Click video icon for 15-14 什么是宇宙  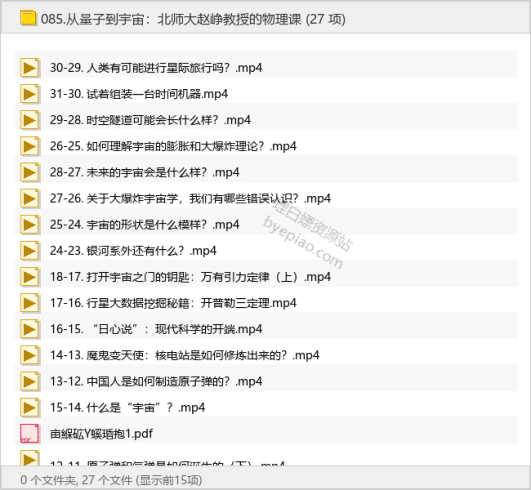click(x=29, y=407)
